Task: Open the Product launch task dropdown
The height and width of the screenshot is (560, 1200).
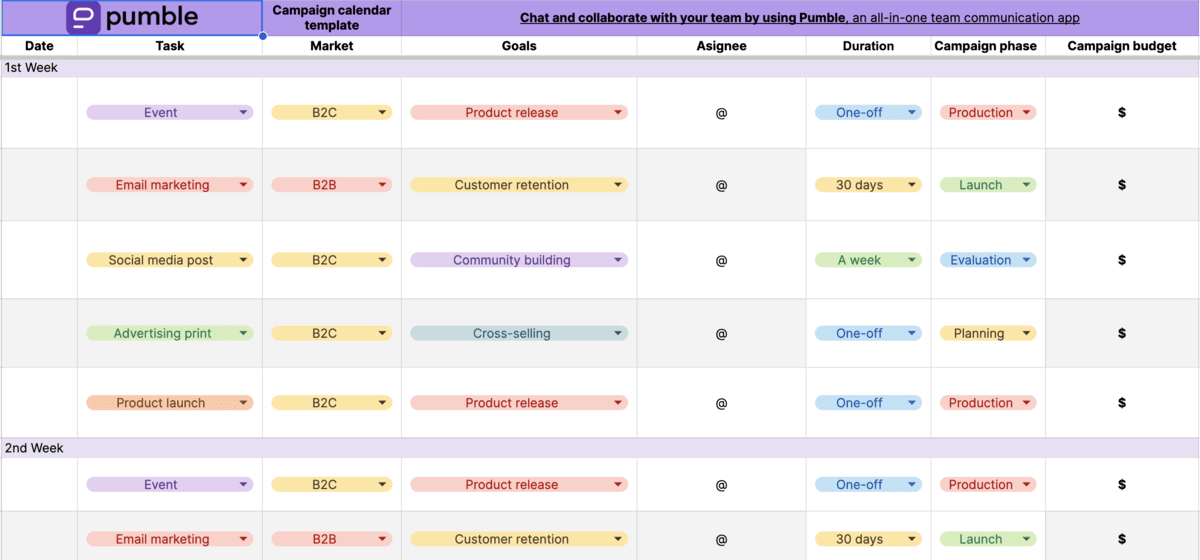Action: 170,403
